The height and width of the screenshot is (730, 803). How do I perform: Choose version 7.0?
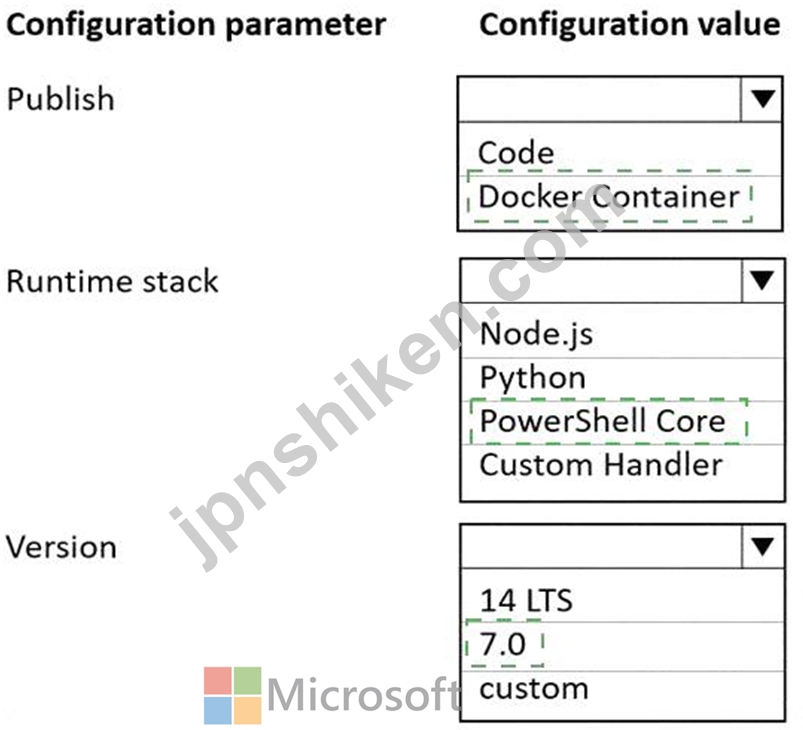tap(502, 644)
